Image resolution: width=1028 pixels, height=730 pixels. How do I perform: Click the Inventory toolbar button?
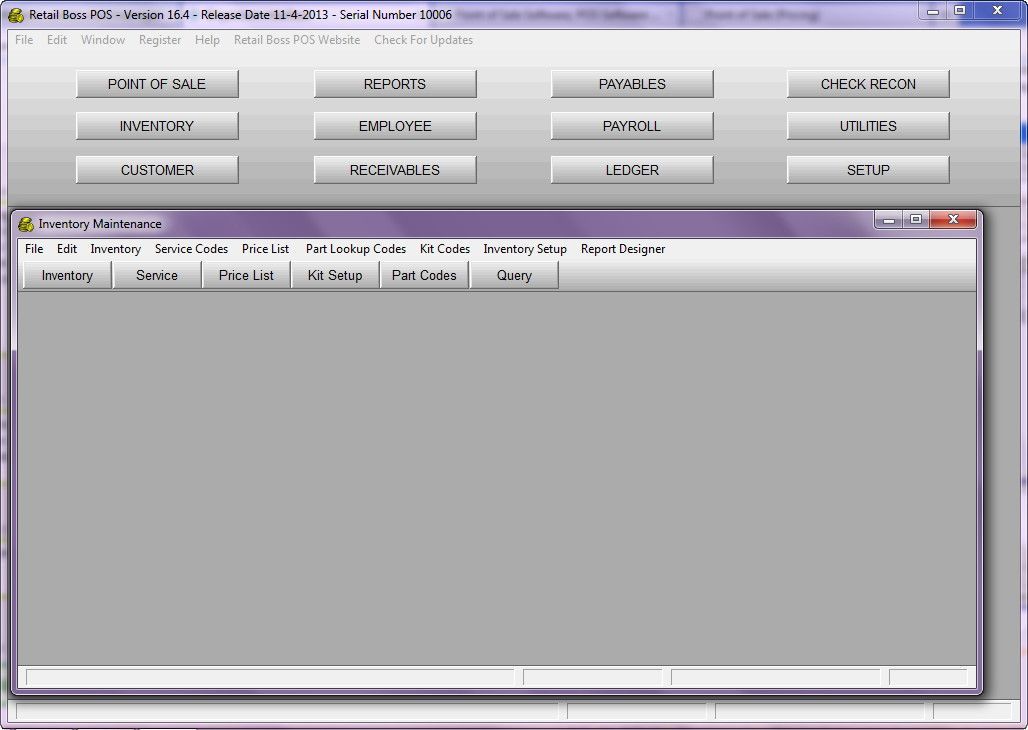(67, 275)
